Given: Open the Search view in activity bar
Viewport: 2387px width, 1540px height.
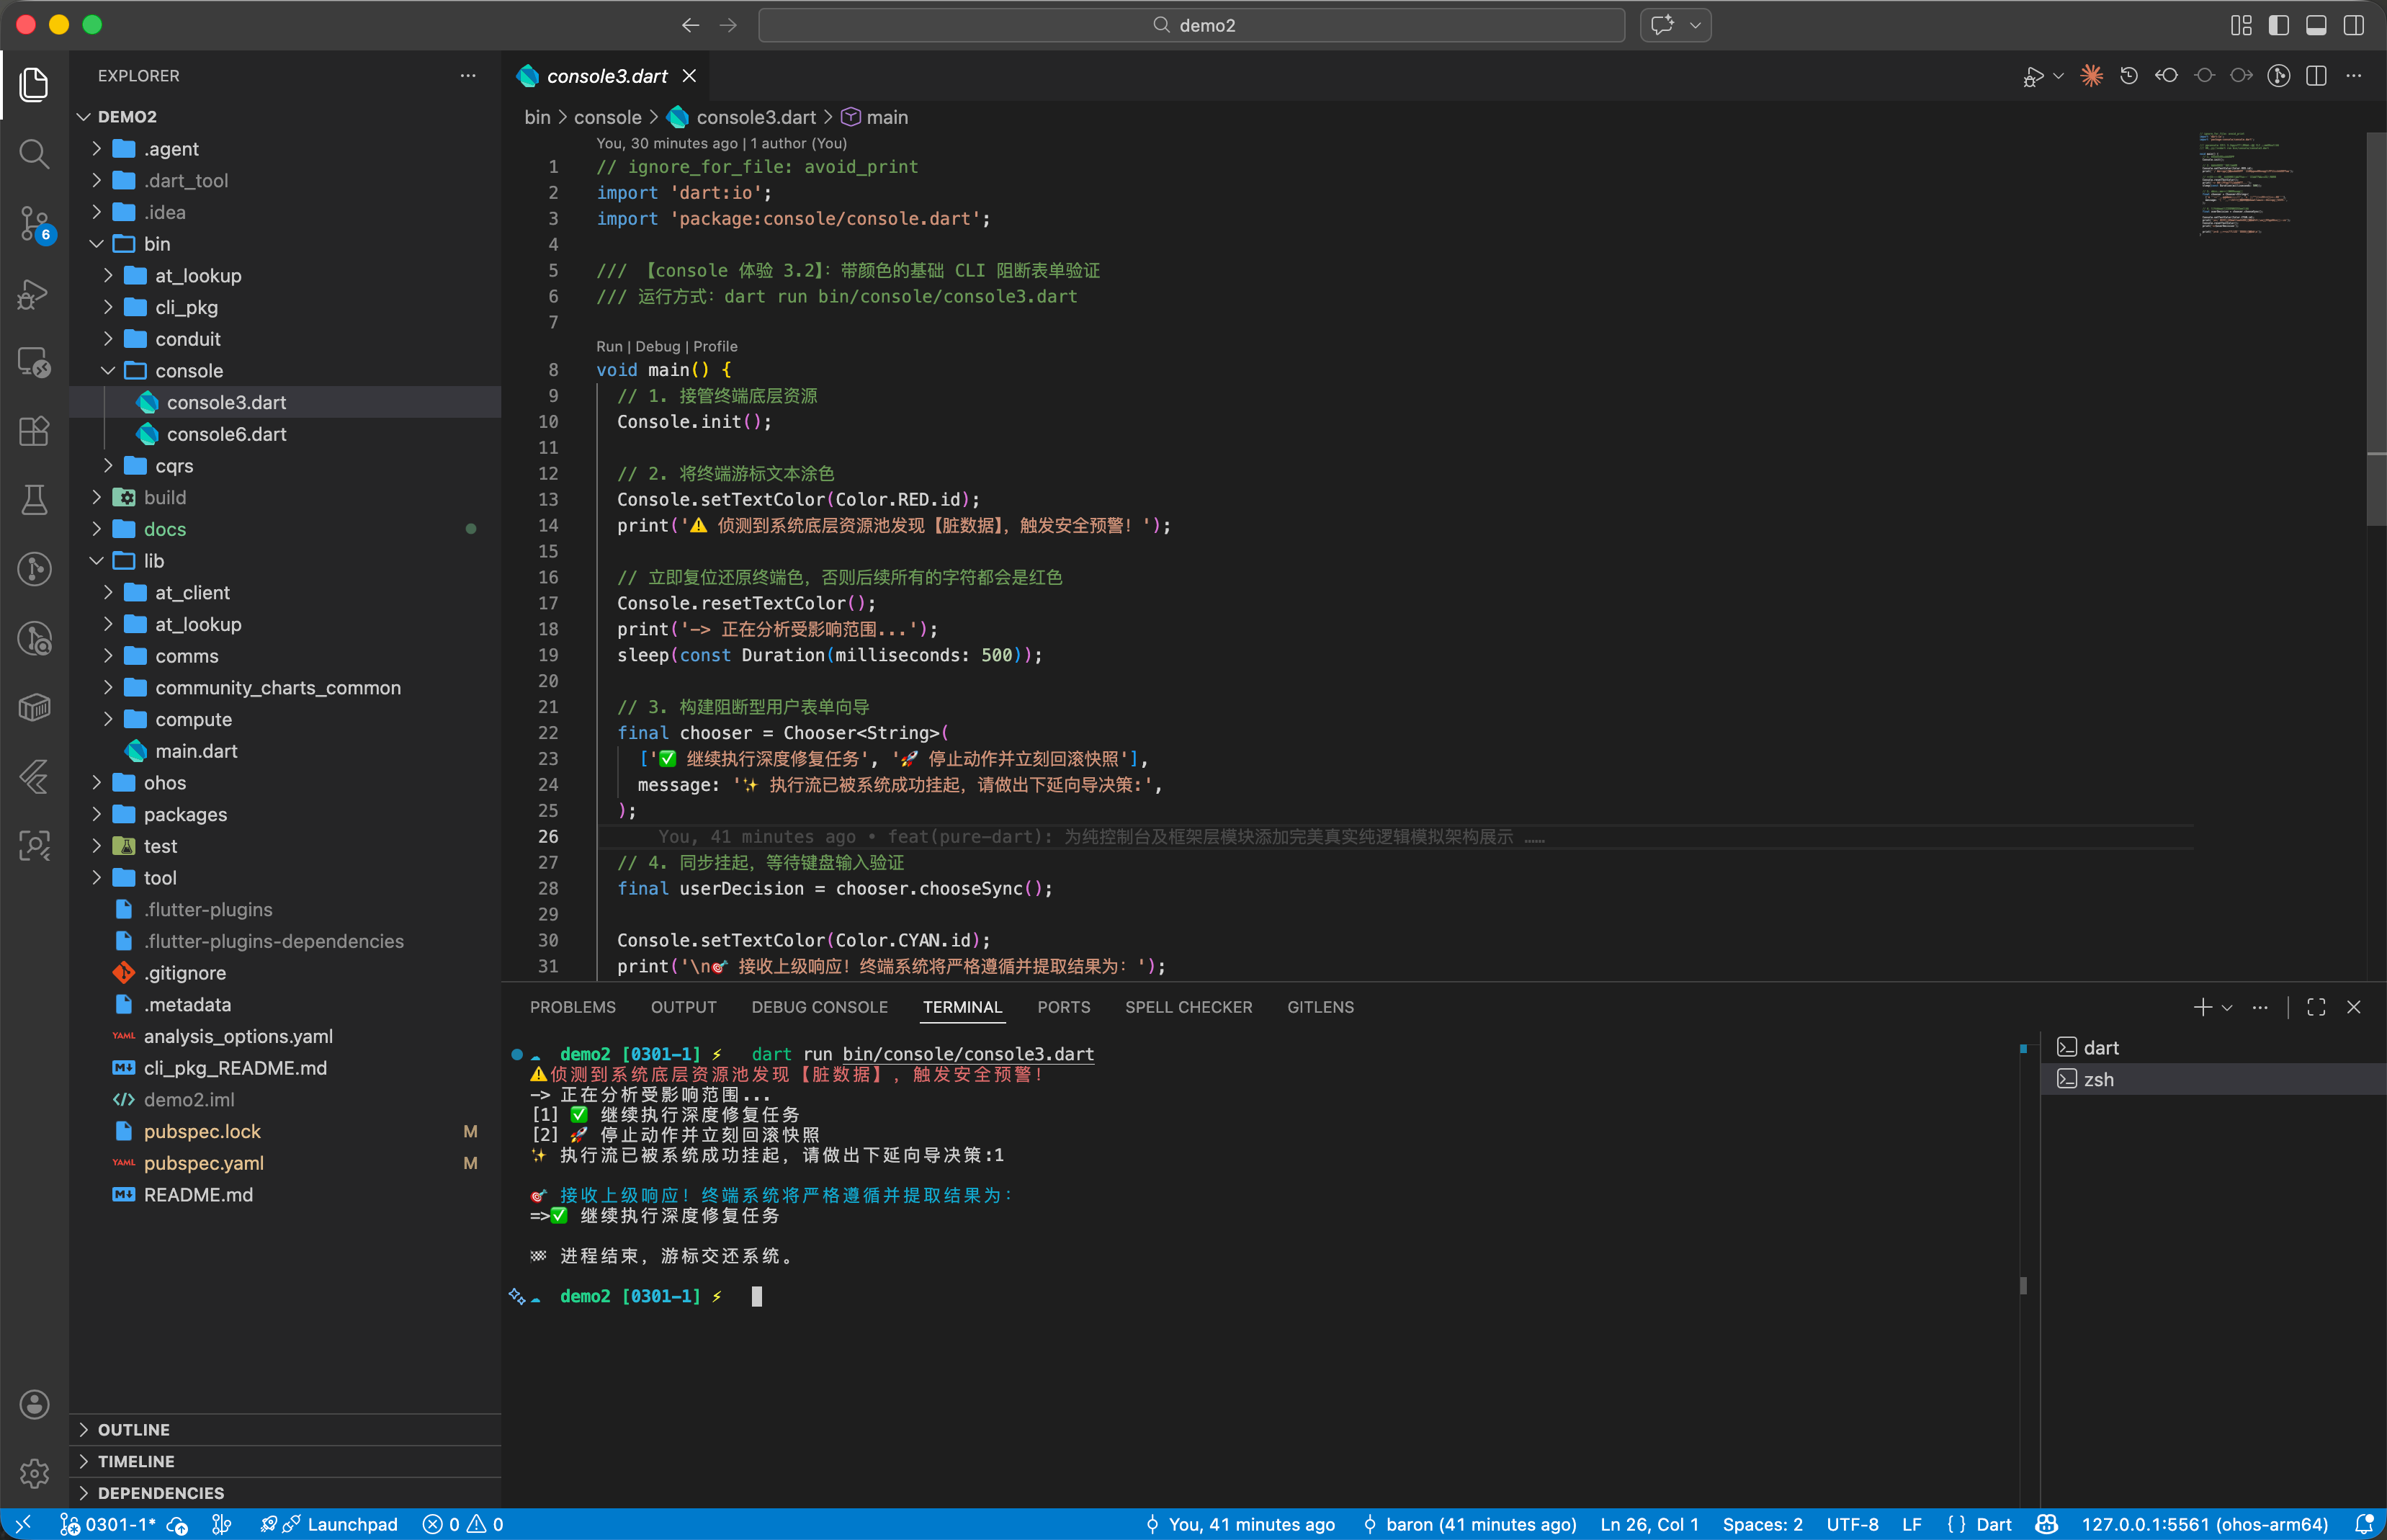Looking at the screenshot, I should coord(34,154).
